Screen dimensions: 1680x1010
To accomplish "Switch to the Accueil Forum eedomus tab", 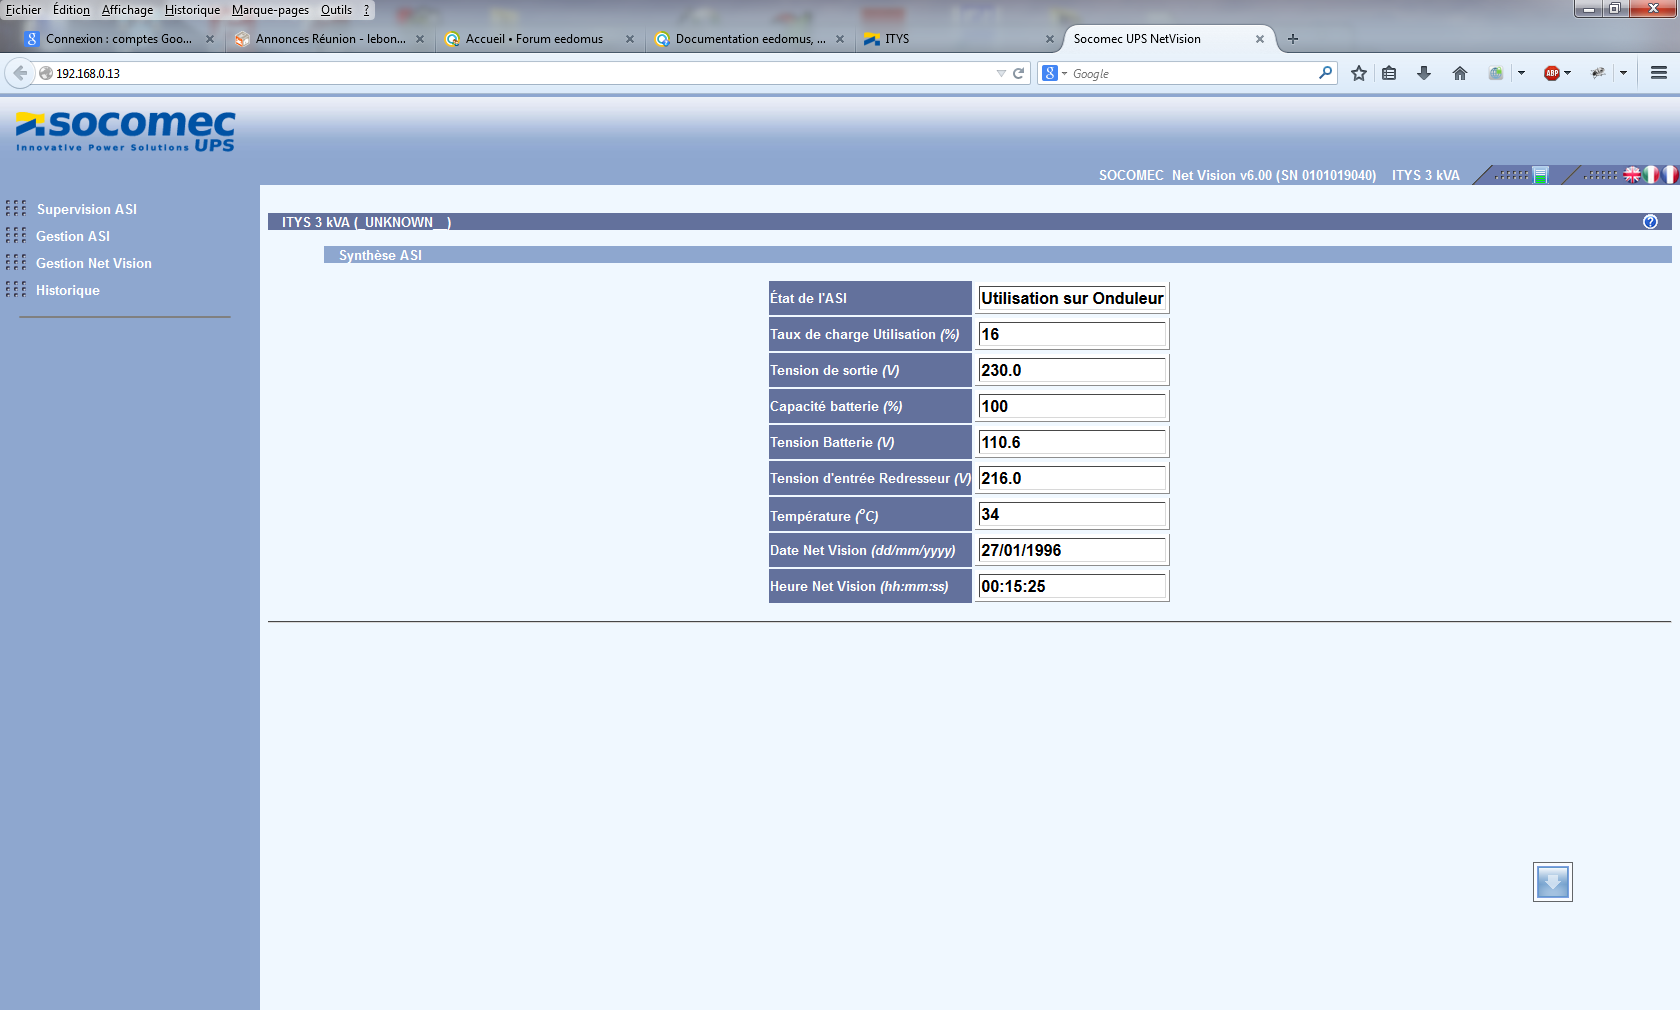I will (x=534, y=39).
